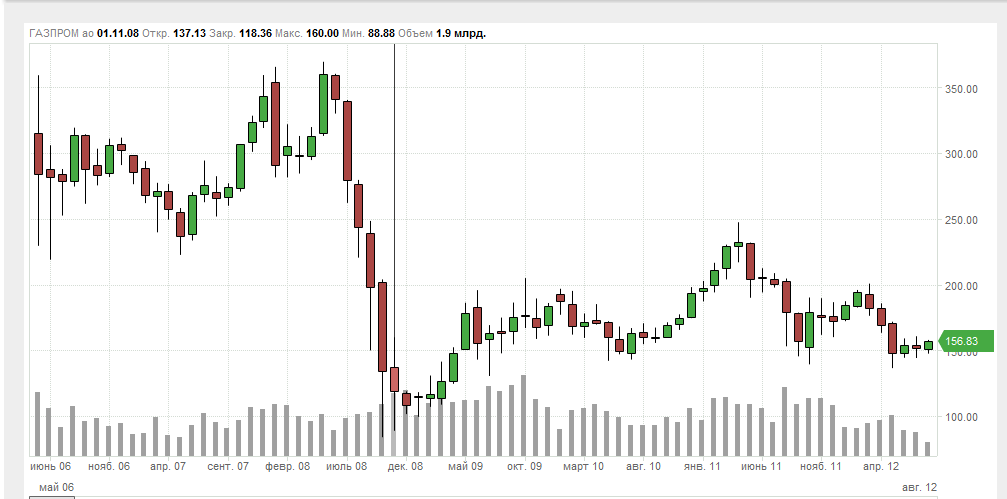
Task: Click the апр. 12 time axis label
Action: (880, 466)
